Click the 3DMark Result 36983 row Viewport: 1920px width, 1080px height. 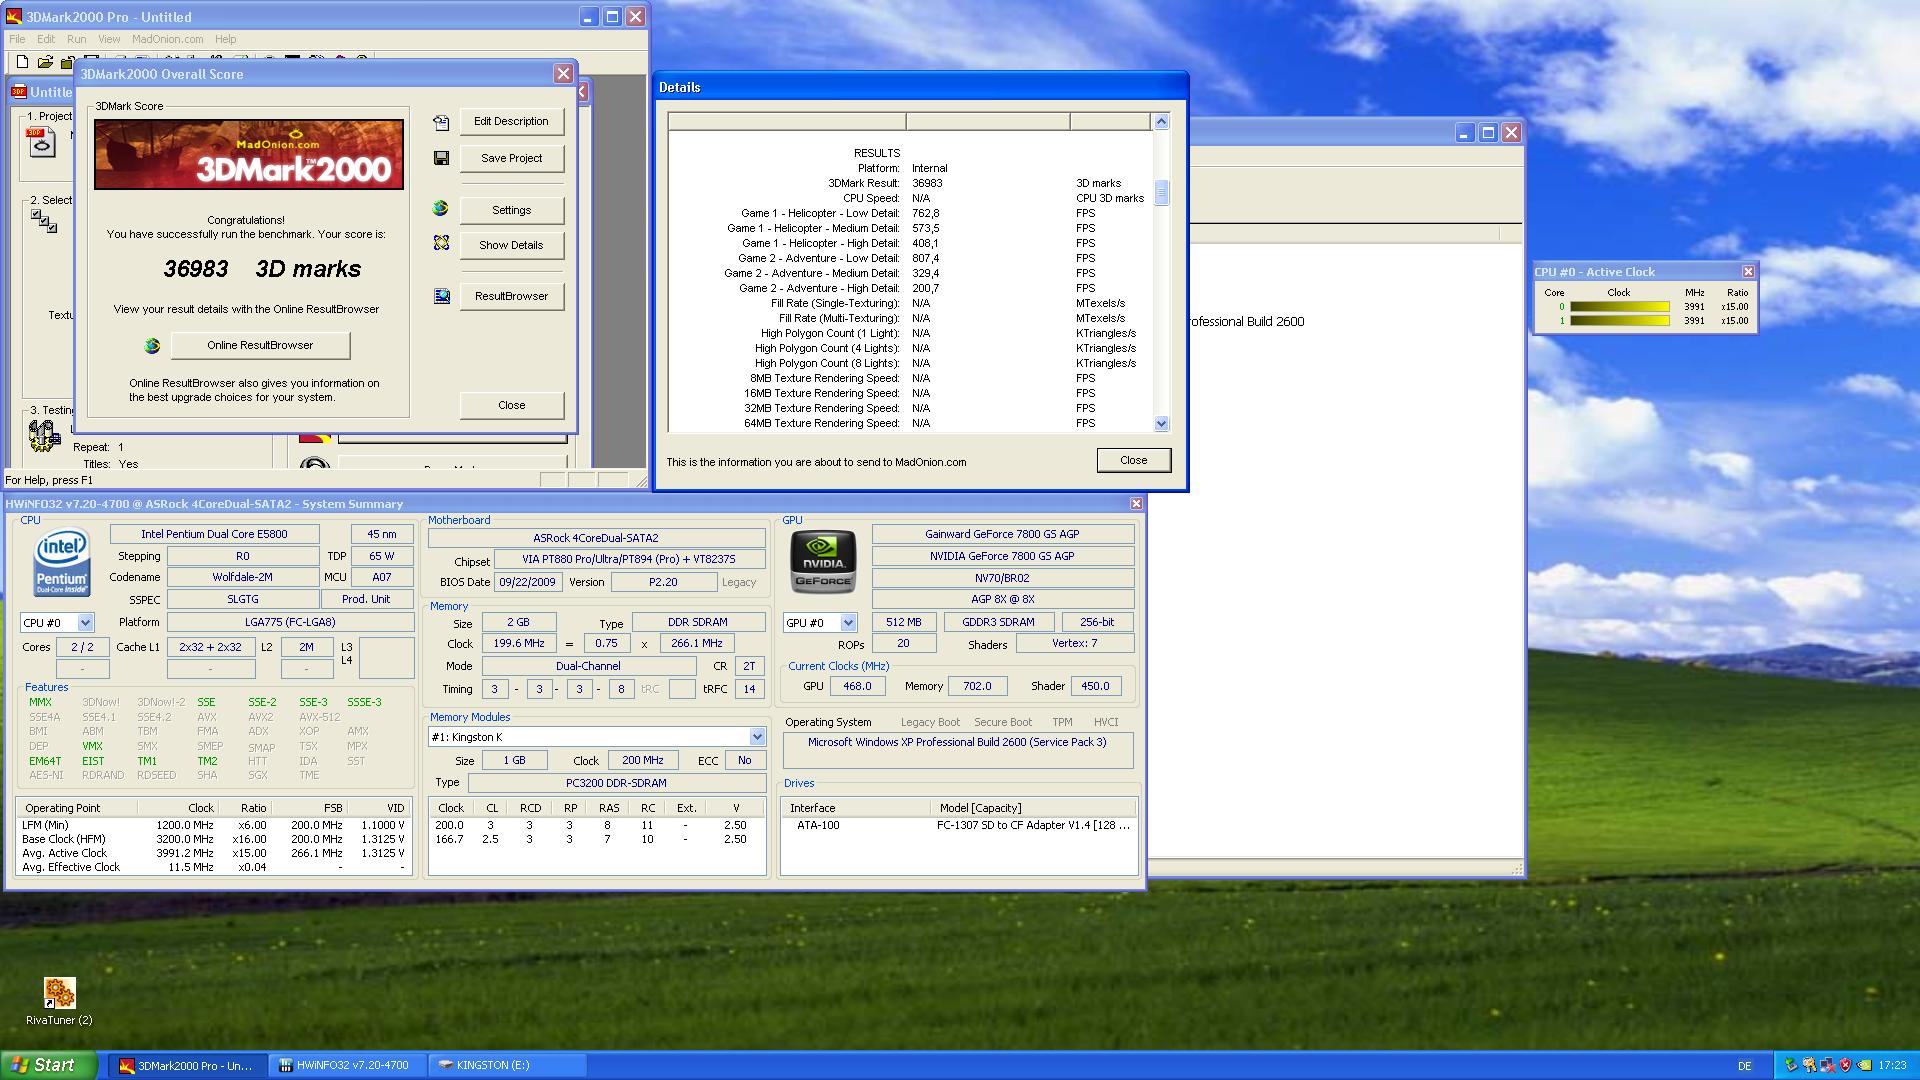911,183
